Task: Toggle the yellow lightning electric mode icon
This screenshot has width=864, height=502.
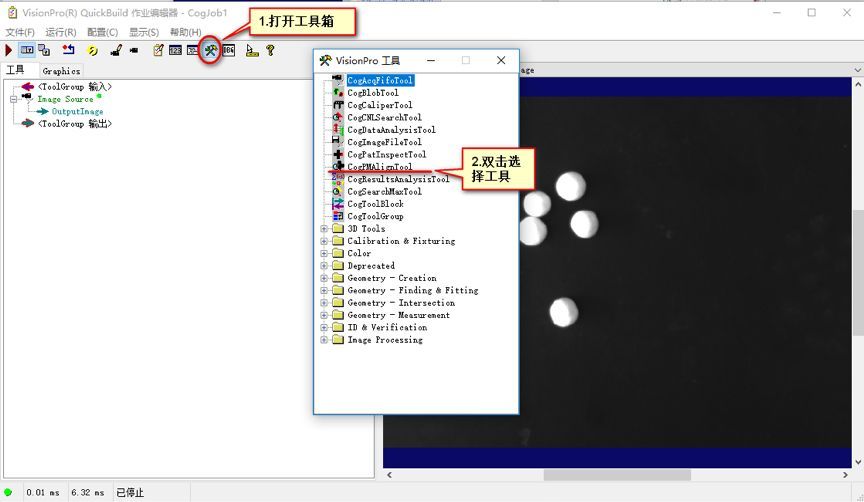Action: tap(93, 50)
